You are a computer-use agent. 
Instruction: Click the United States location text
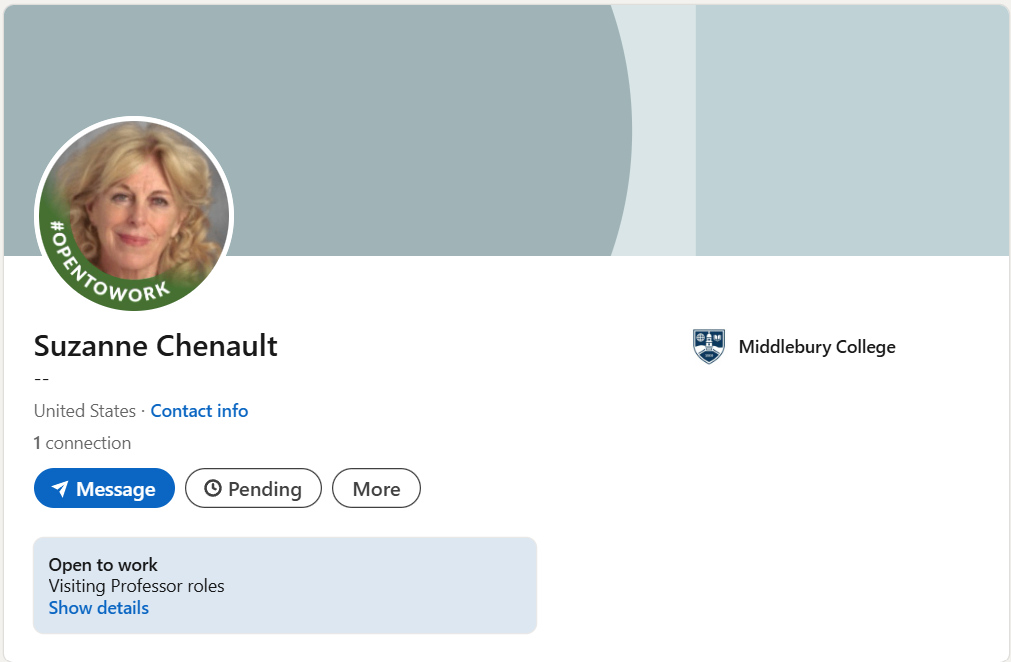(x=85, y=411)
